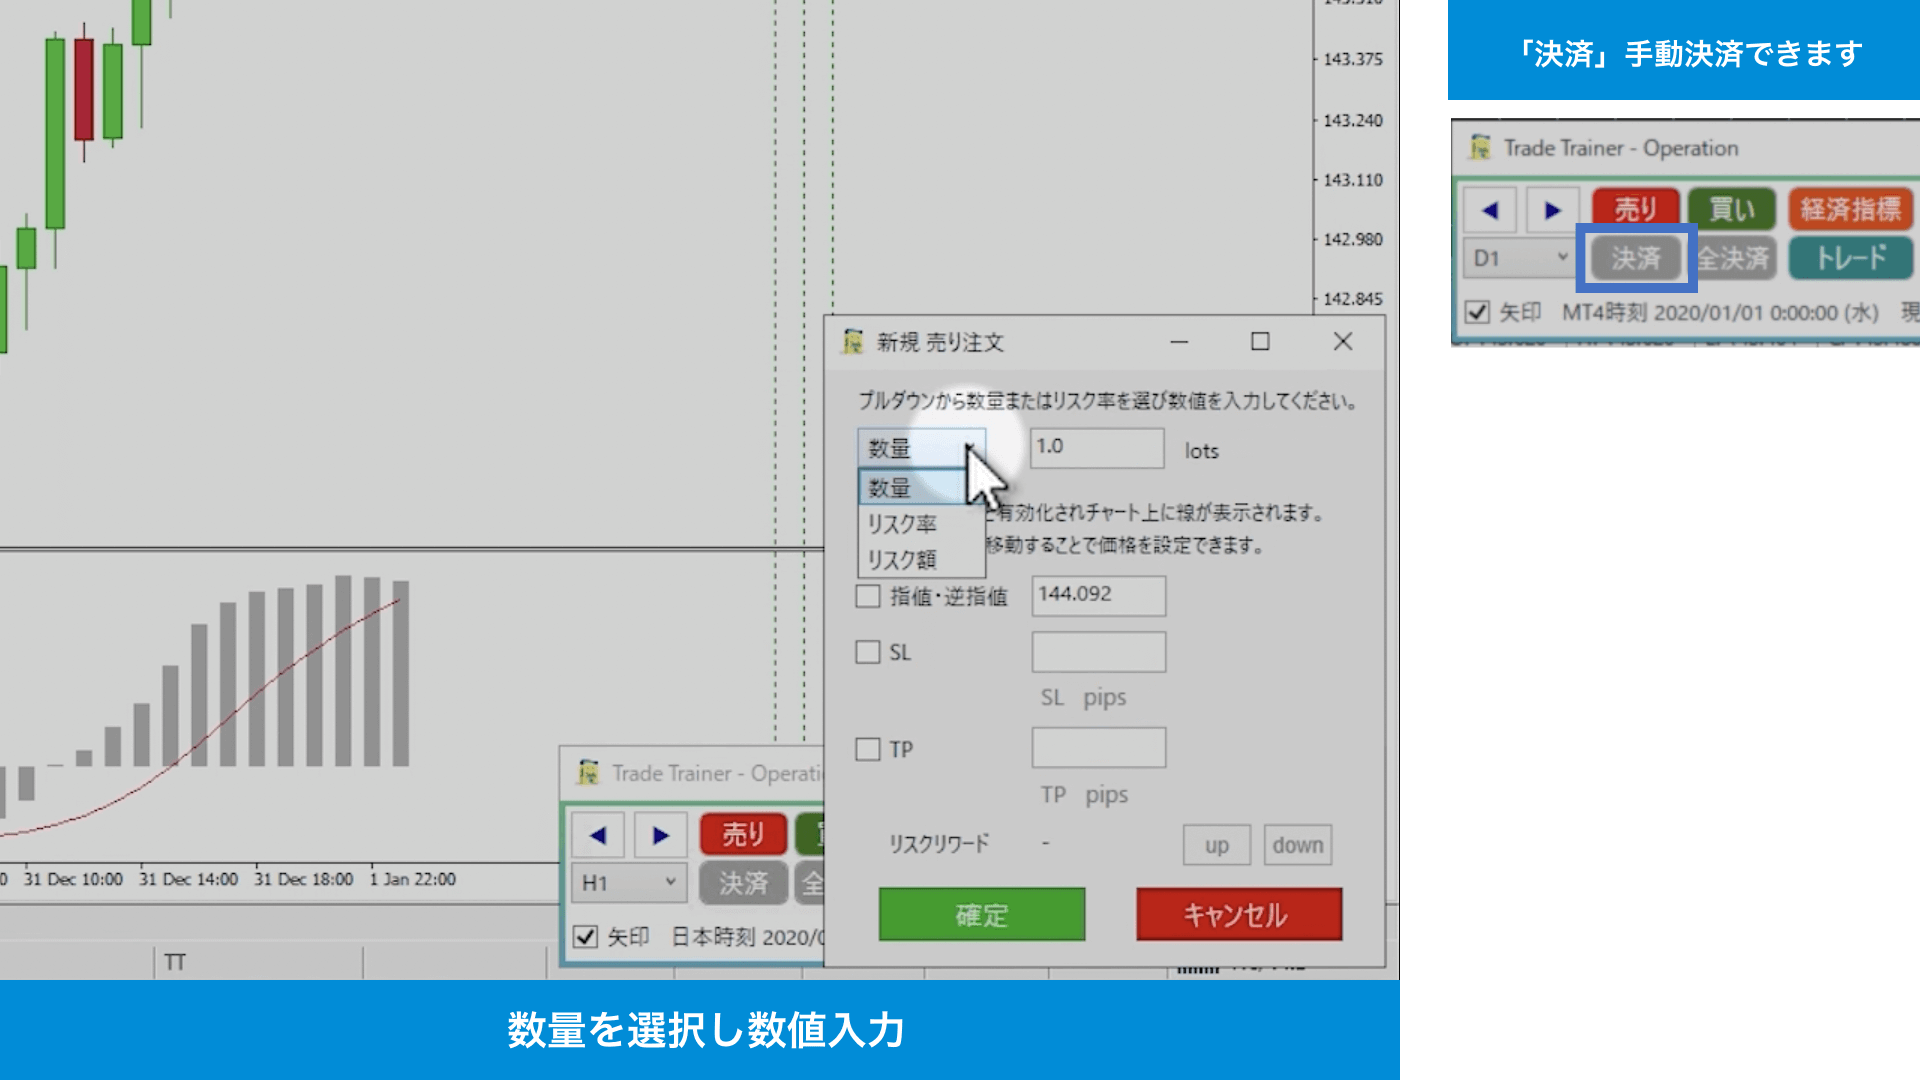Click the 確定 (Confirm) button
Screen dimensions: 1920x1080
tap(981, 915)
